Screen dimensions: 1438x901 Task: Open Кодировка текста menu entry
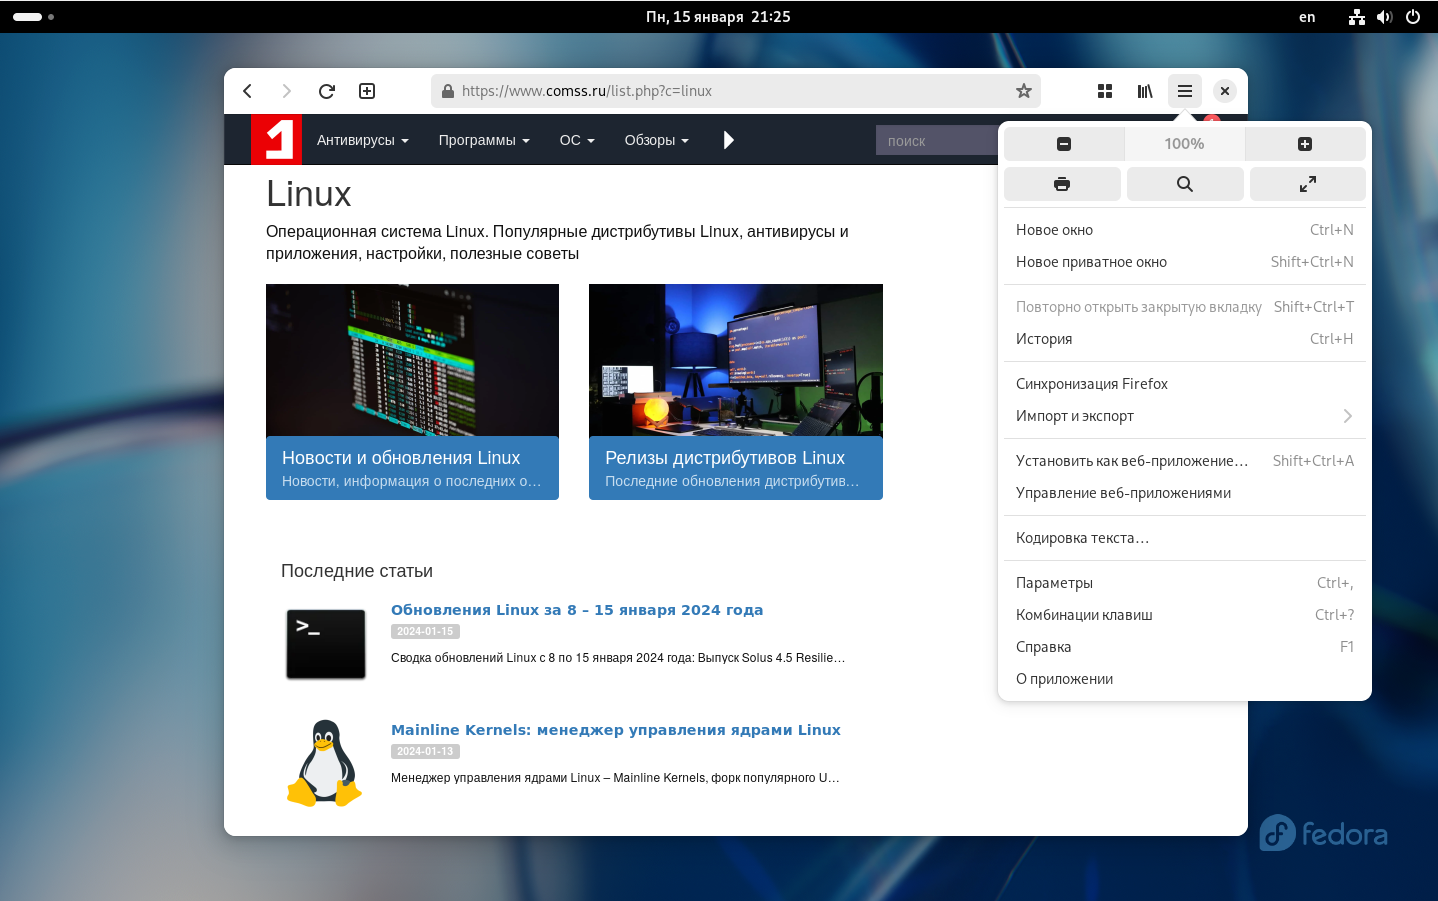point(1185,538)
